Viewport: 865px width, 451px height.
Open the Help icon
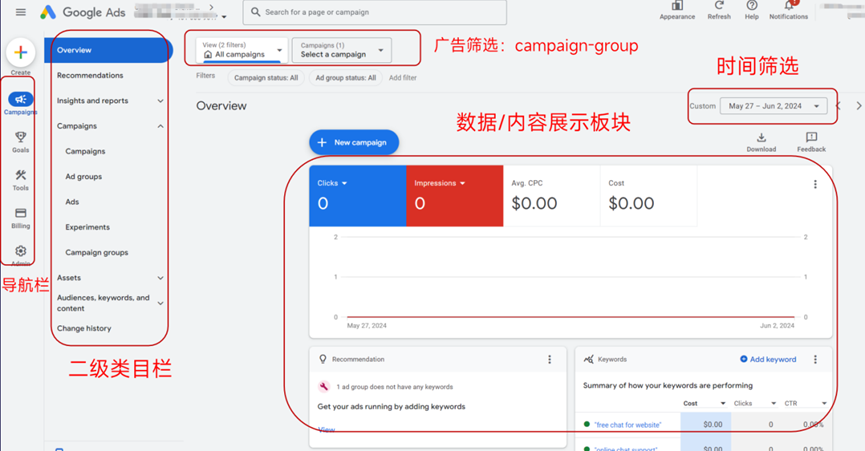[x=752, y=6]
